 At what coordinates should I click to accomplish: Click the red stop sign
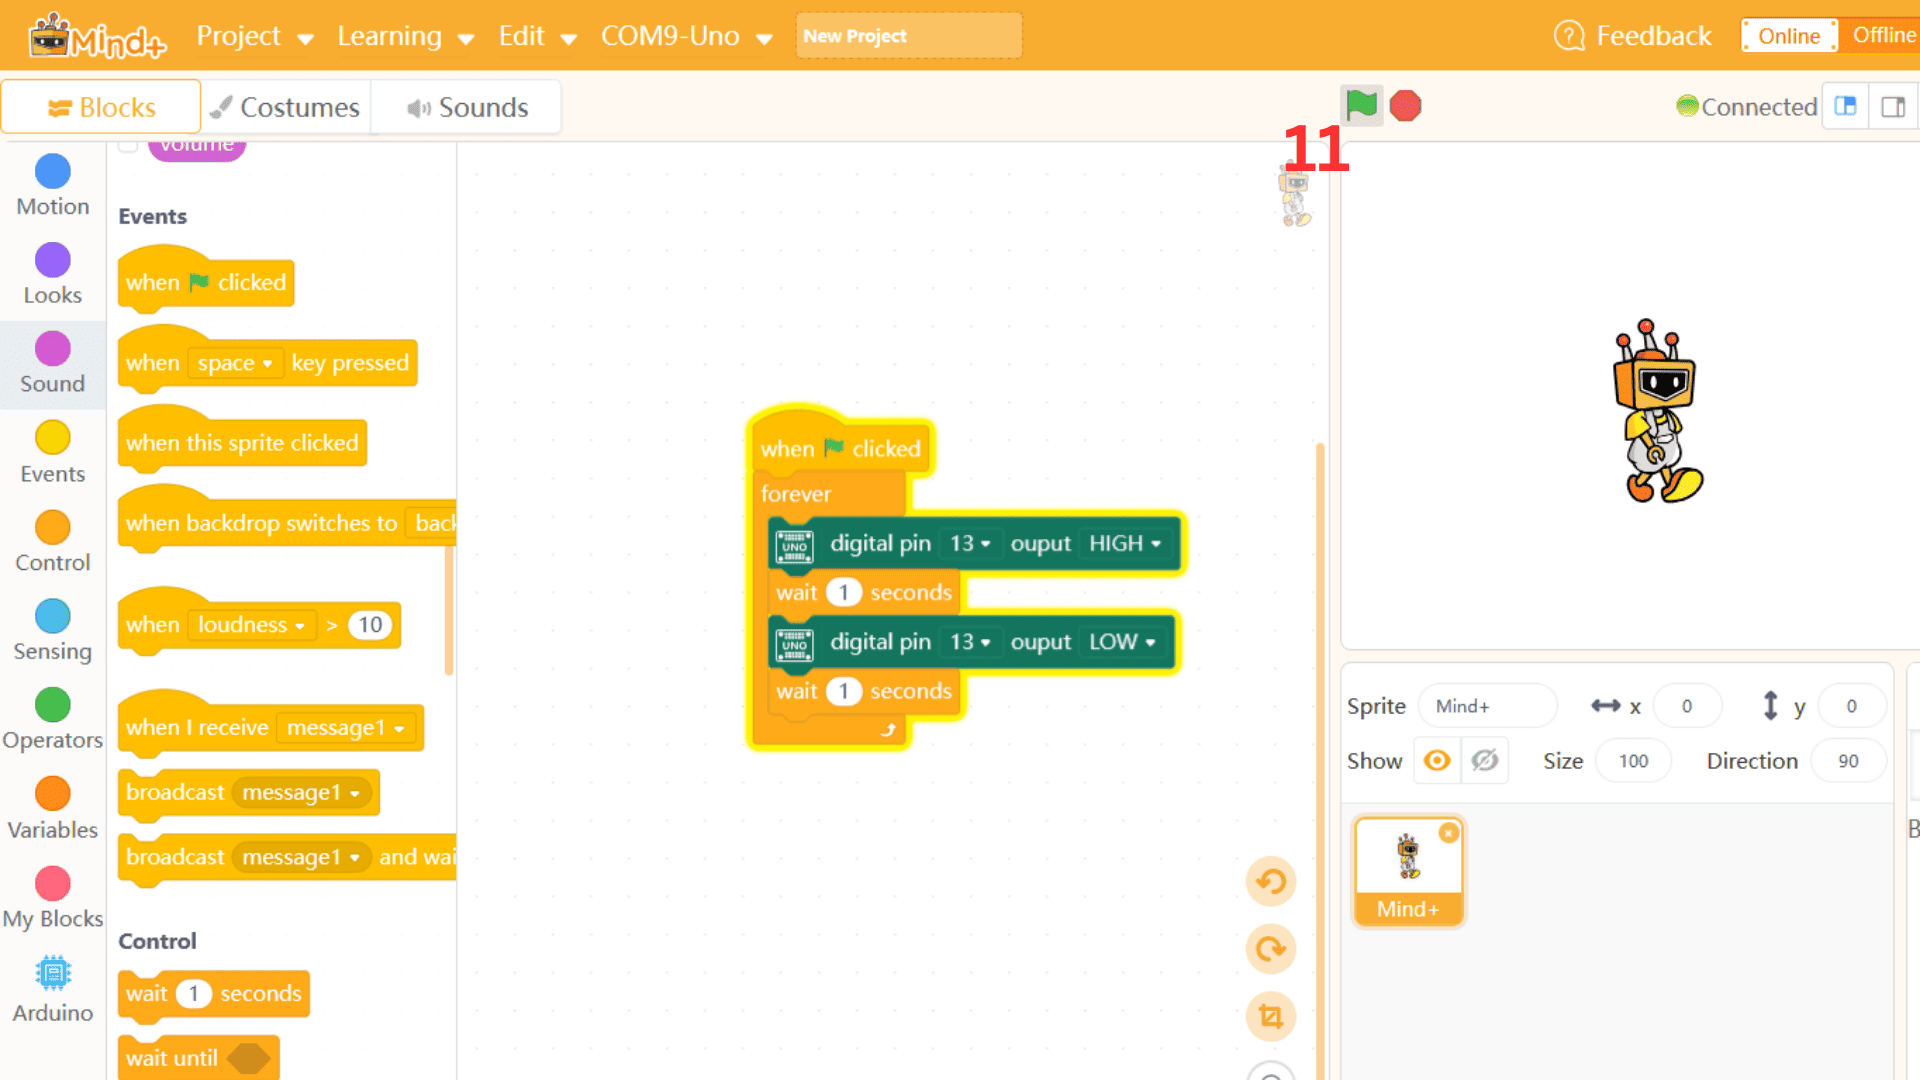1404,105
